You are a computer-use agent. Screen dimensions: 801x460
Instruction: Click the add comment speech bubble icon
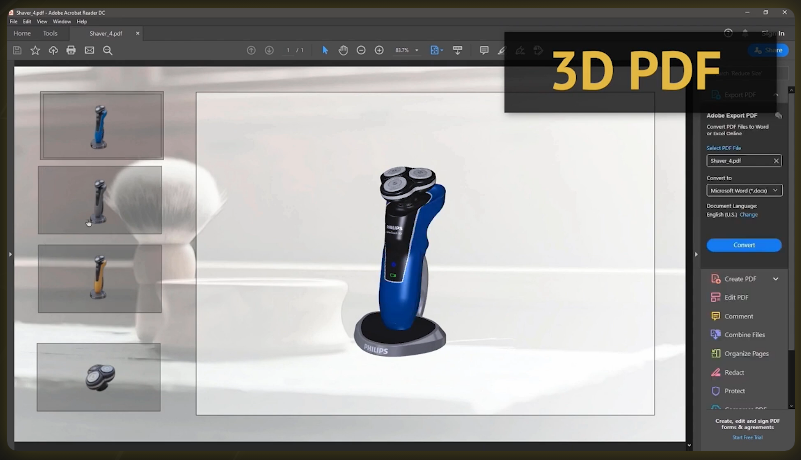click(x=484, y=50)
